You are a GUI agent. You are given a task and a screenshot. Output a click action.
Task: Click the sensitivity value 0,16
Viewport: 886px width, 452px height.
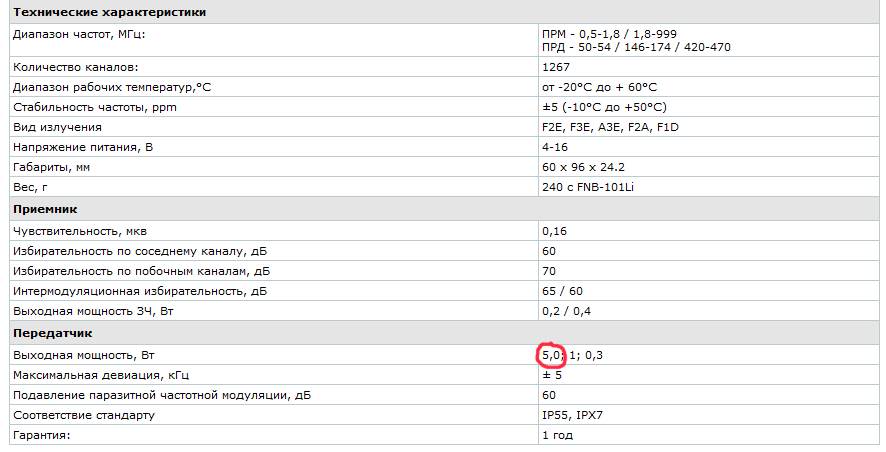tap(554, 231)
